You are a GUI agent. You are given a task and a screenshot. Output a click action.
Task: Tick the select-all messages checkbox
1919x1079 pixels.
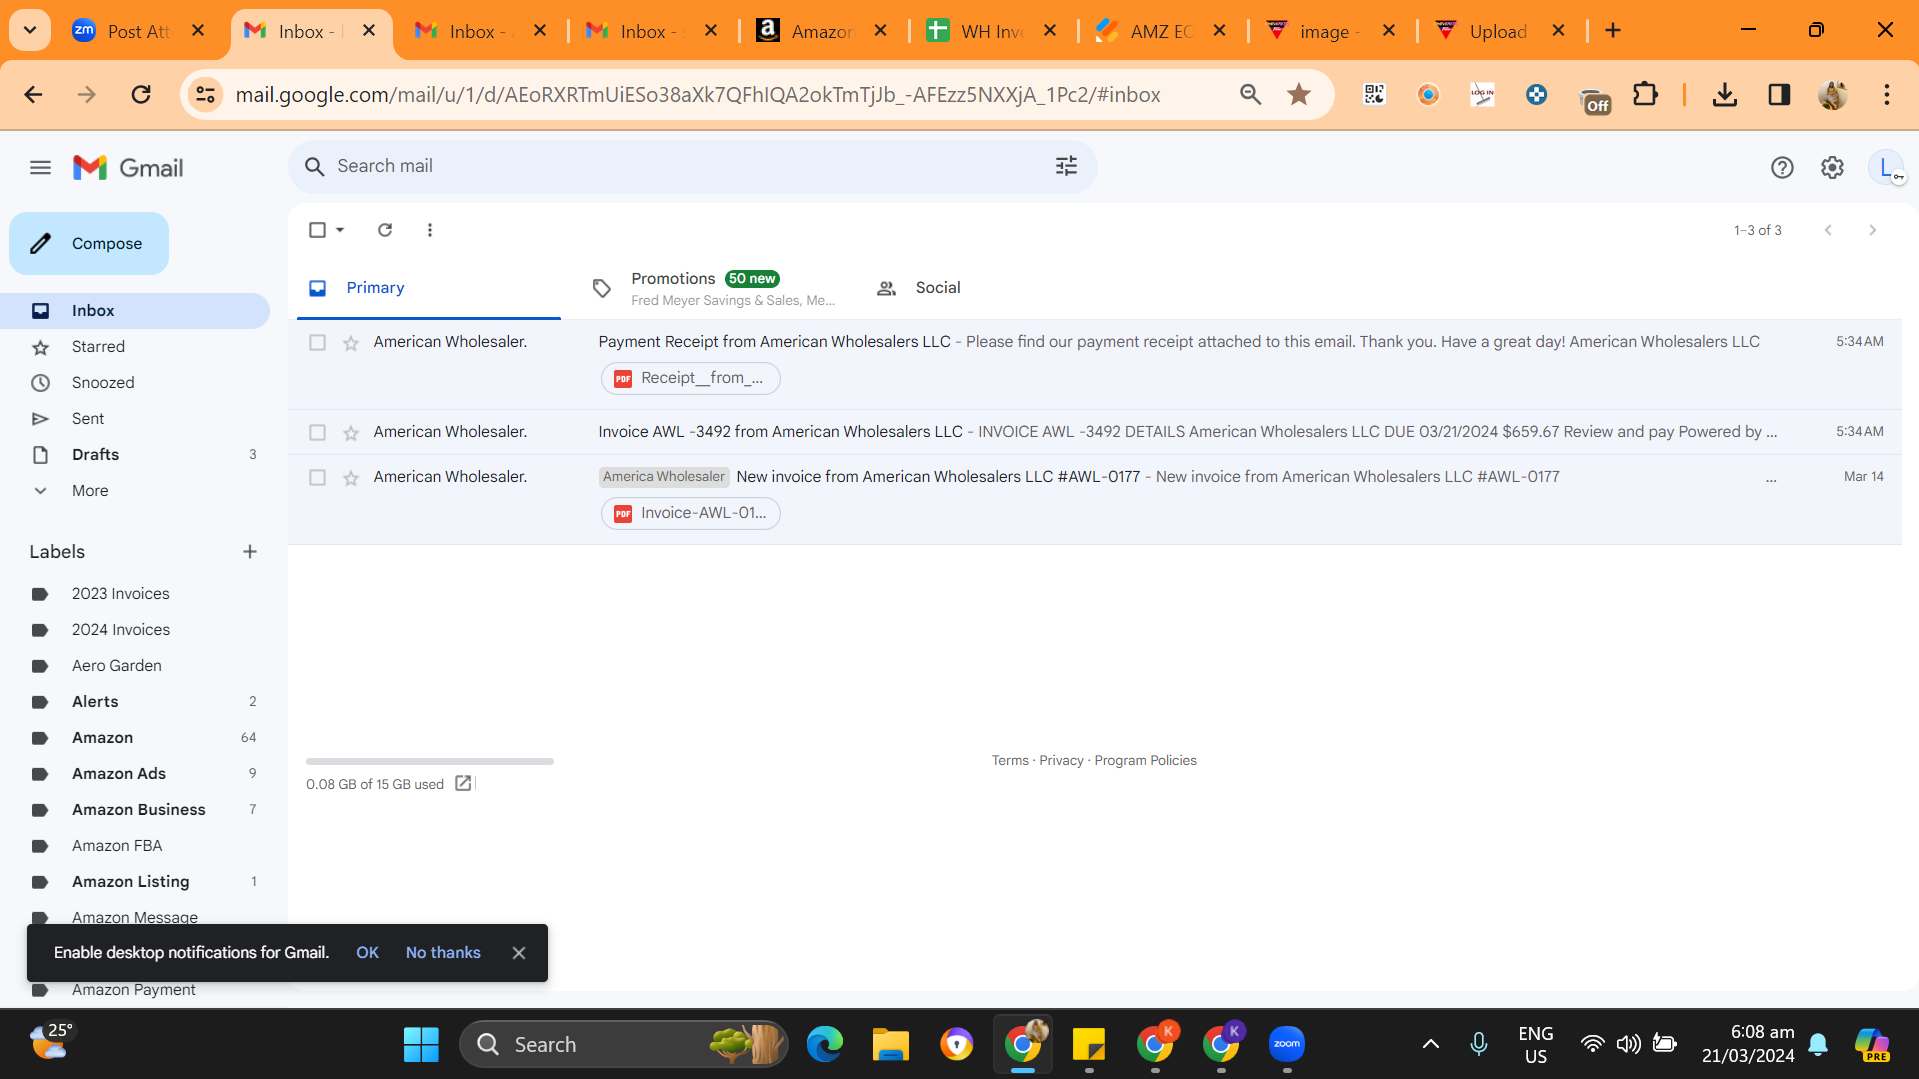[x=317, y=230]
